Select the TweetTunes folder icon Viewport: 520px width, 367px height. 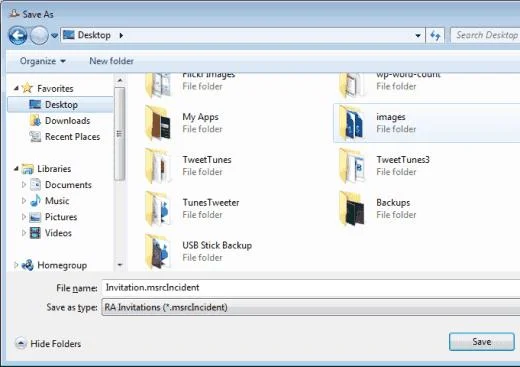(159, 166)
